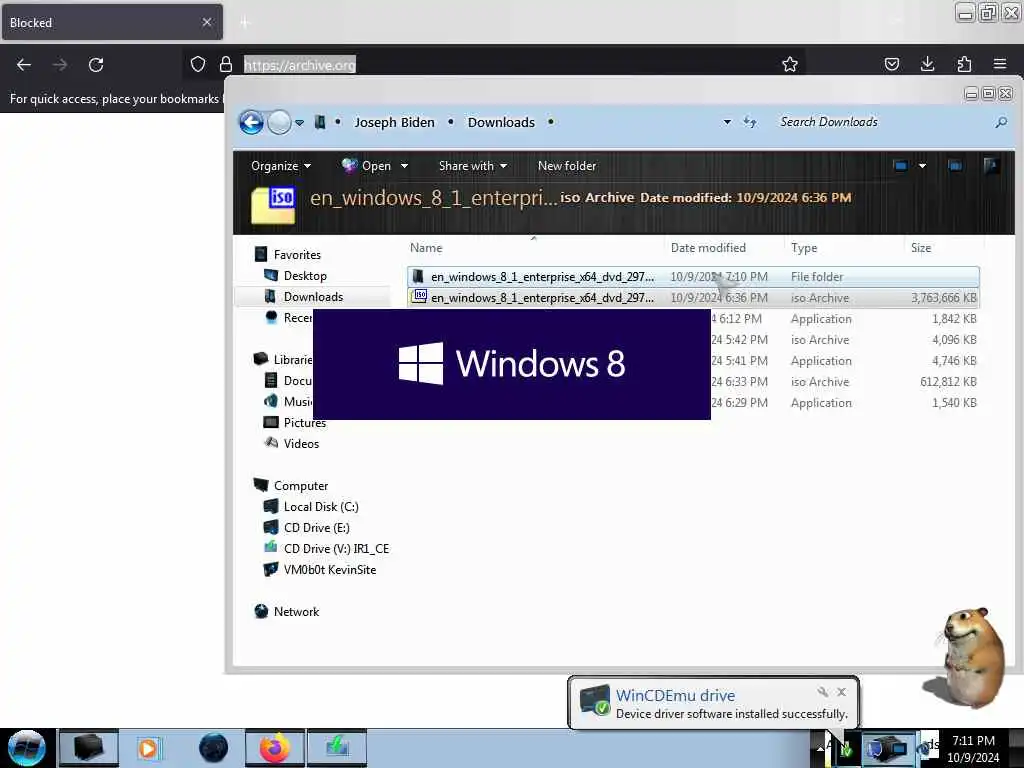Expand the address path history dropdown

tap(727, 122)
